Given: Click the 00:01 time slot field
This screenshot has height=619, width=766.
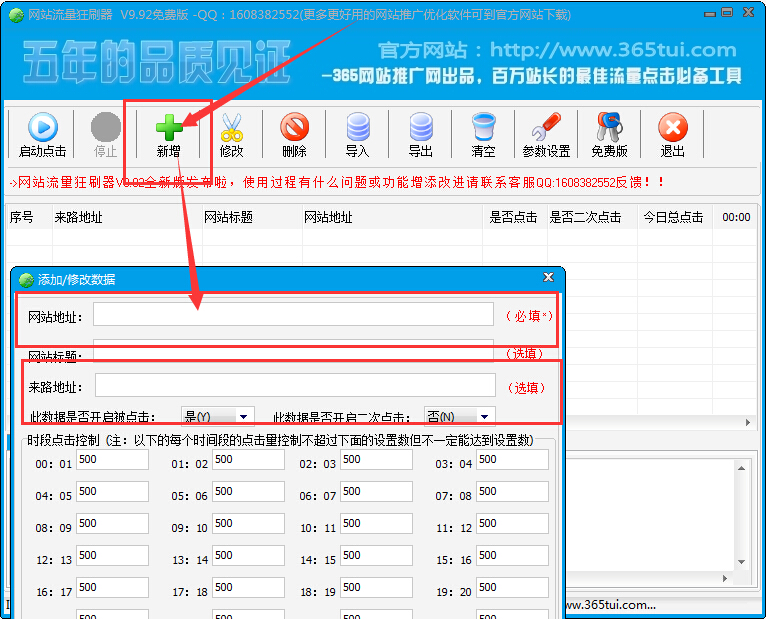Looking at the screenshot, I should (x=112, y=460).
